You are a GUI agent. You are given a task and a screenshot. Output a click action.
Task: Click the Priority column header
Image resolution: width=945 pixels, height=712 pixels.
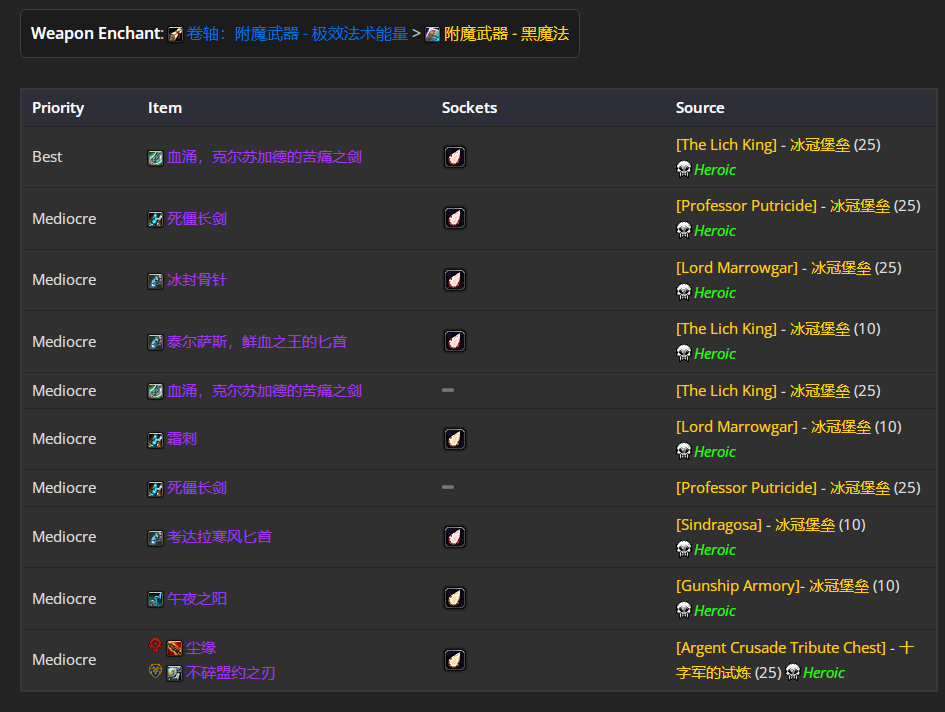point(58,108)
